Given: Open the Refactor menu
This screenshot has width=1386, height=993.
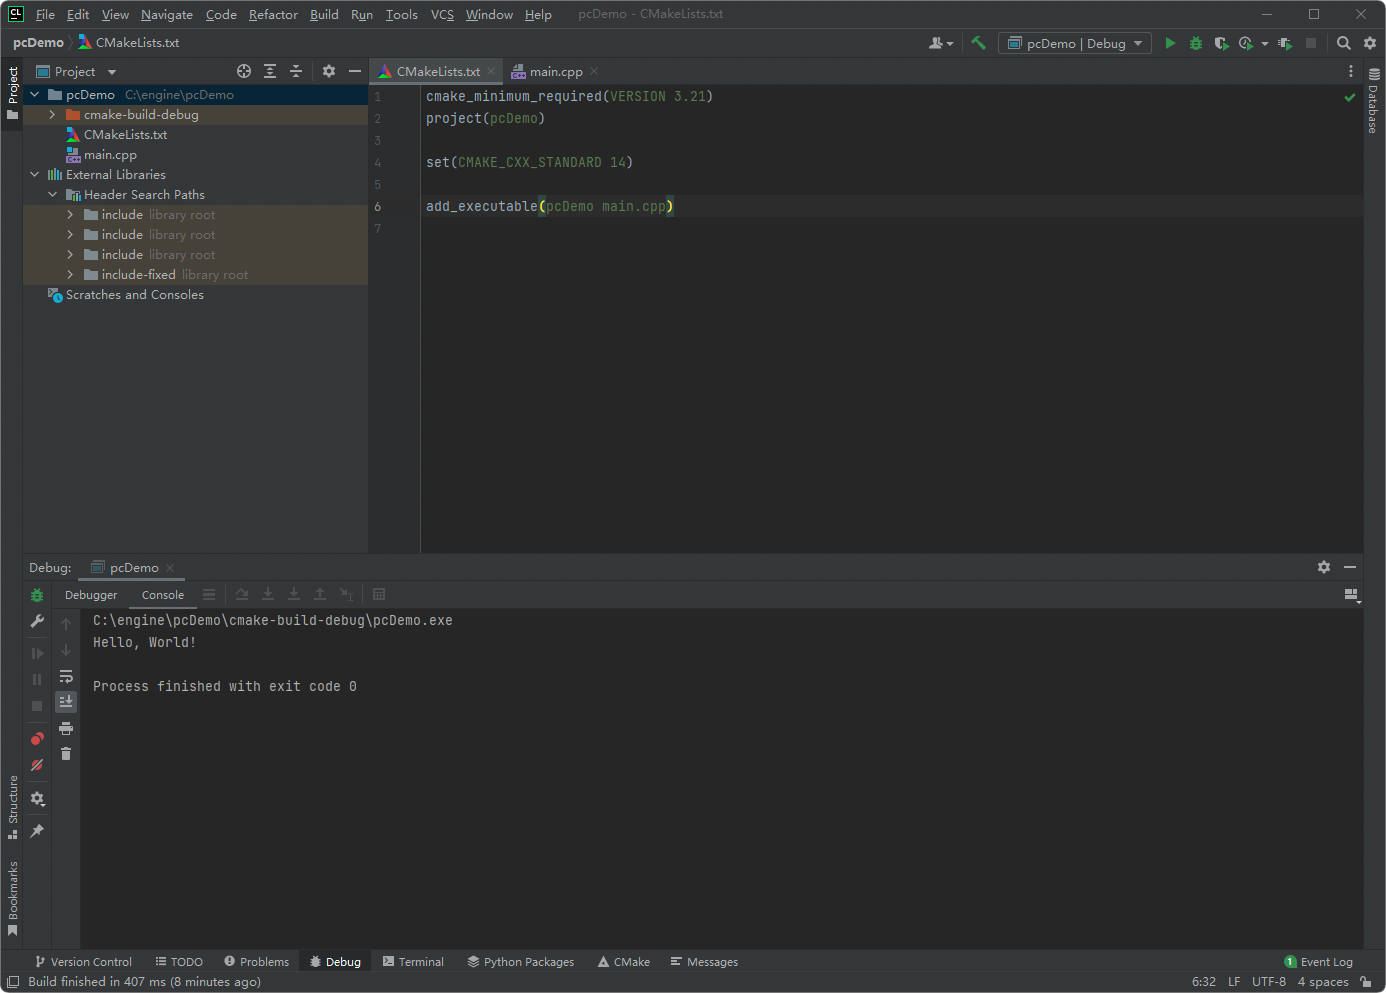Looking at the screenshot, I should [273, 14].
